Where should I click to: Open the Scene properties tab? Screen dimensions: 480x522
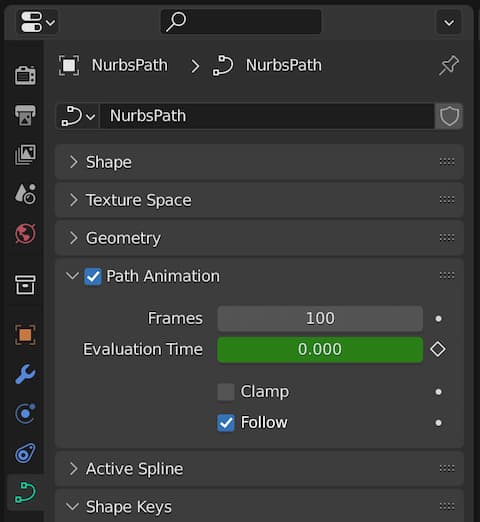coord(25,194)
